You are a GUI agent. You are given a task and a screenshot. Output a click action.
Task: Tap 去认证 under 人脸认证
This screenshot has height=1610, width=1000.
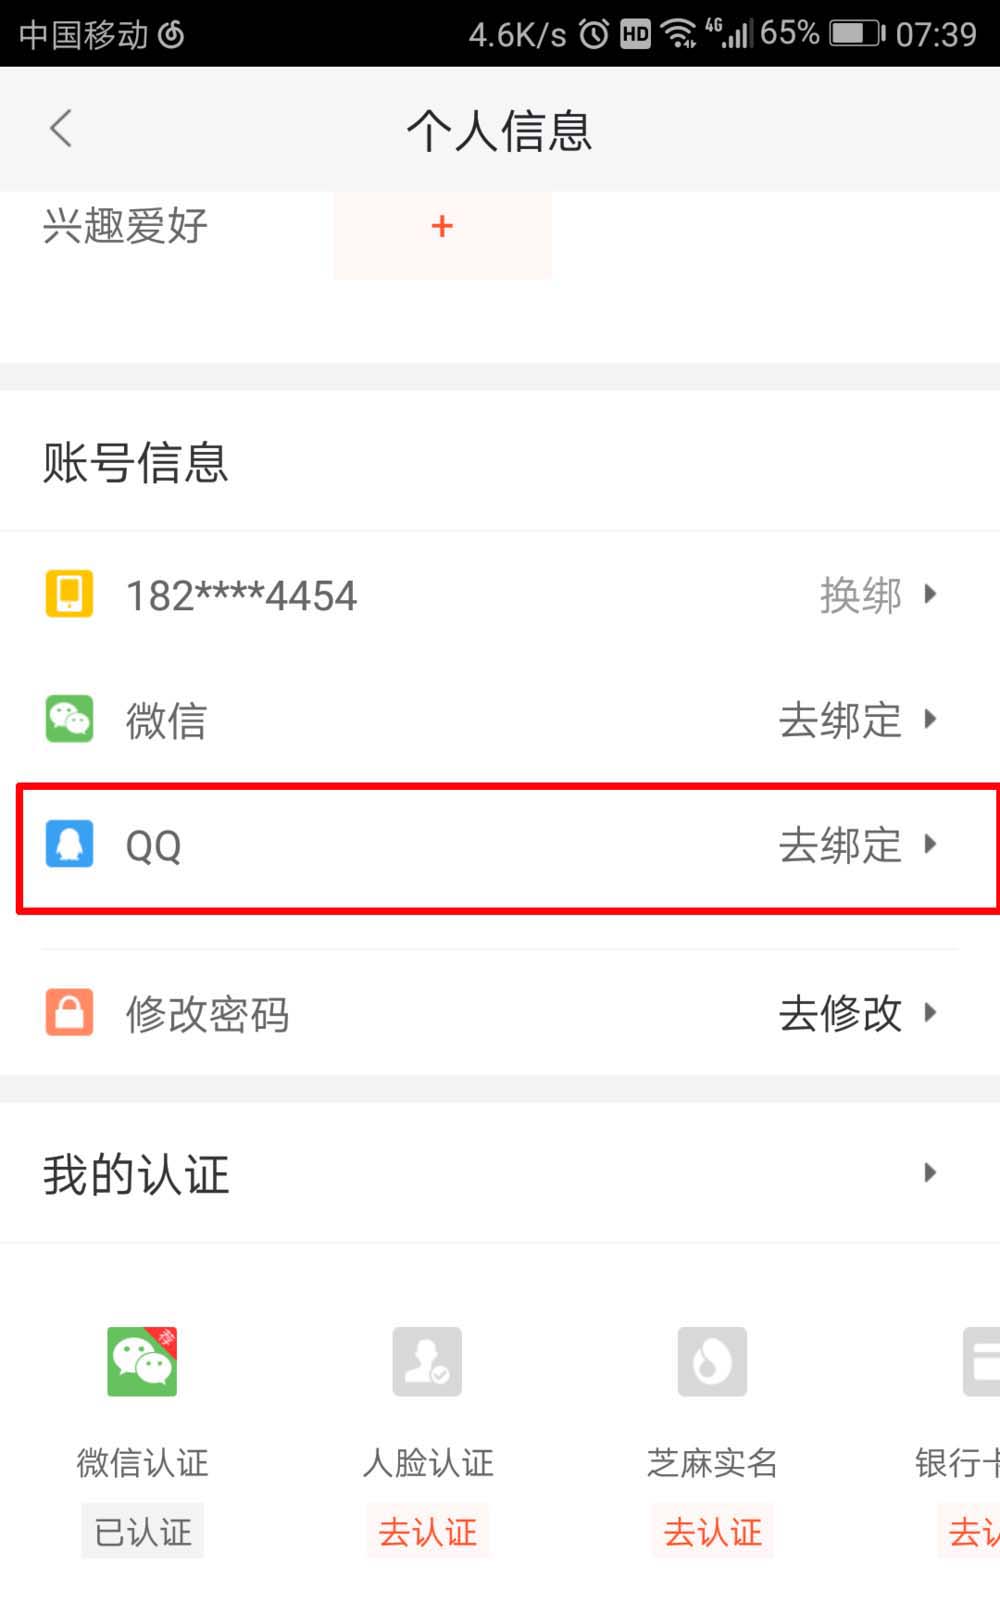(427, 1532)
